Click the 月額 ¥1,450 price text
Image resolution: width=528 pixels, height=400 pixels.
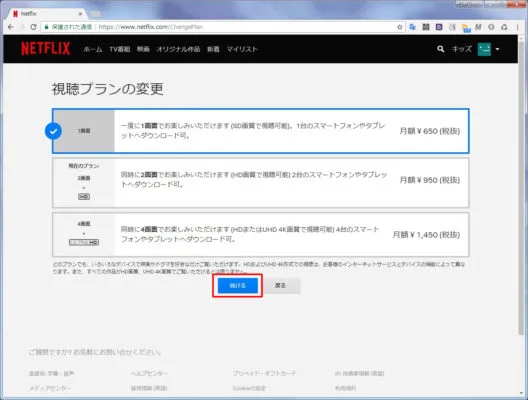[x=426, y=235]
